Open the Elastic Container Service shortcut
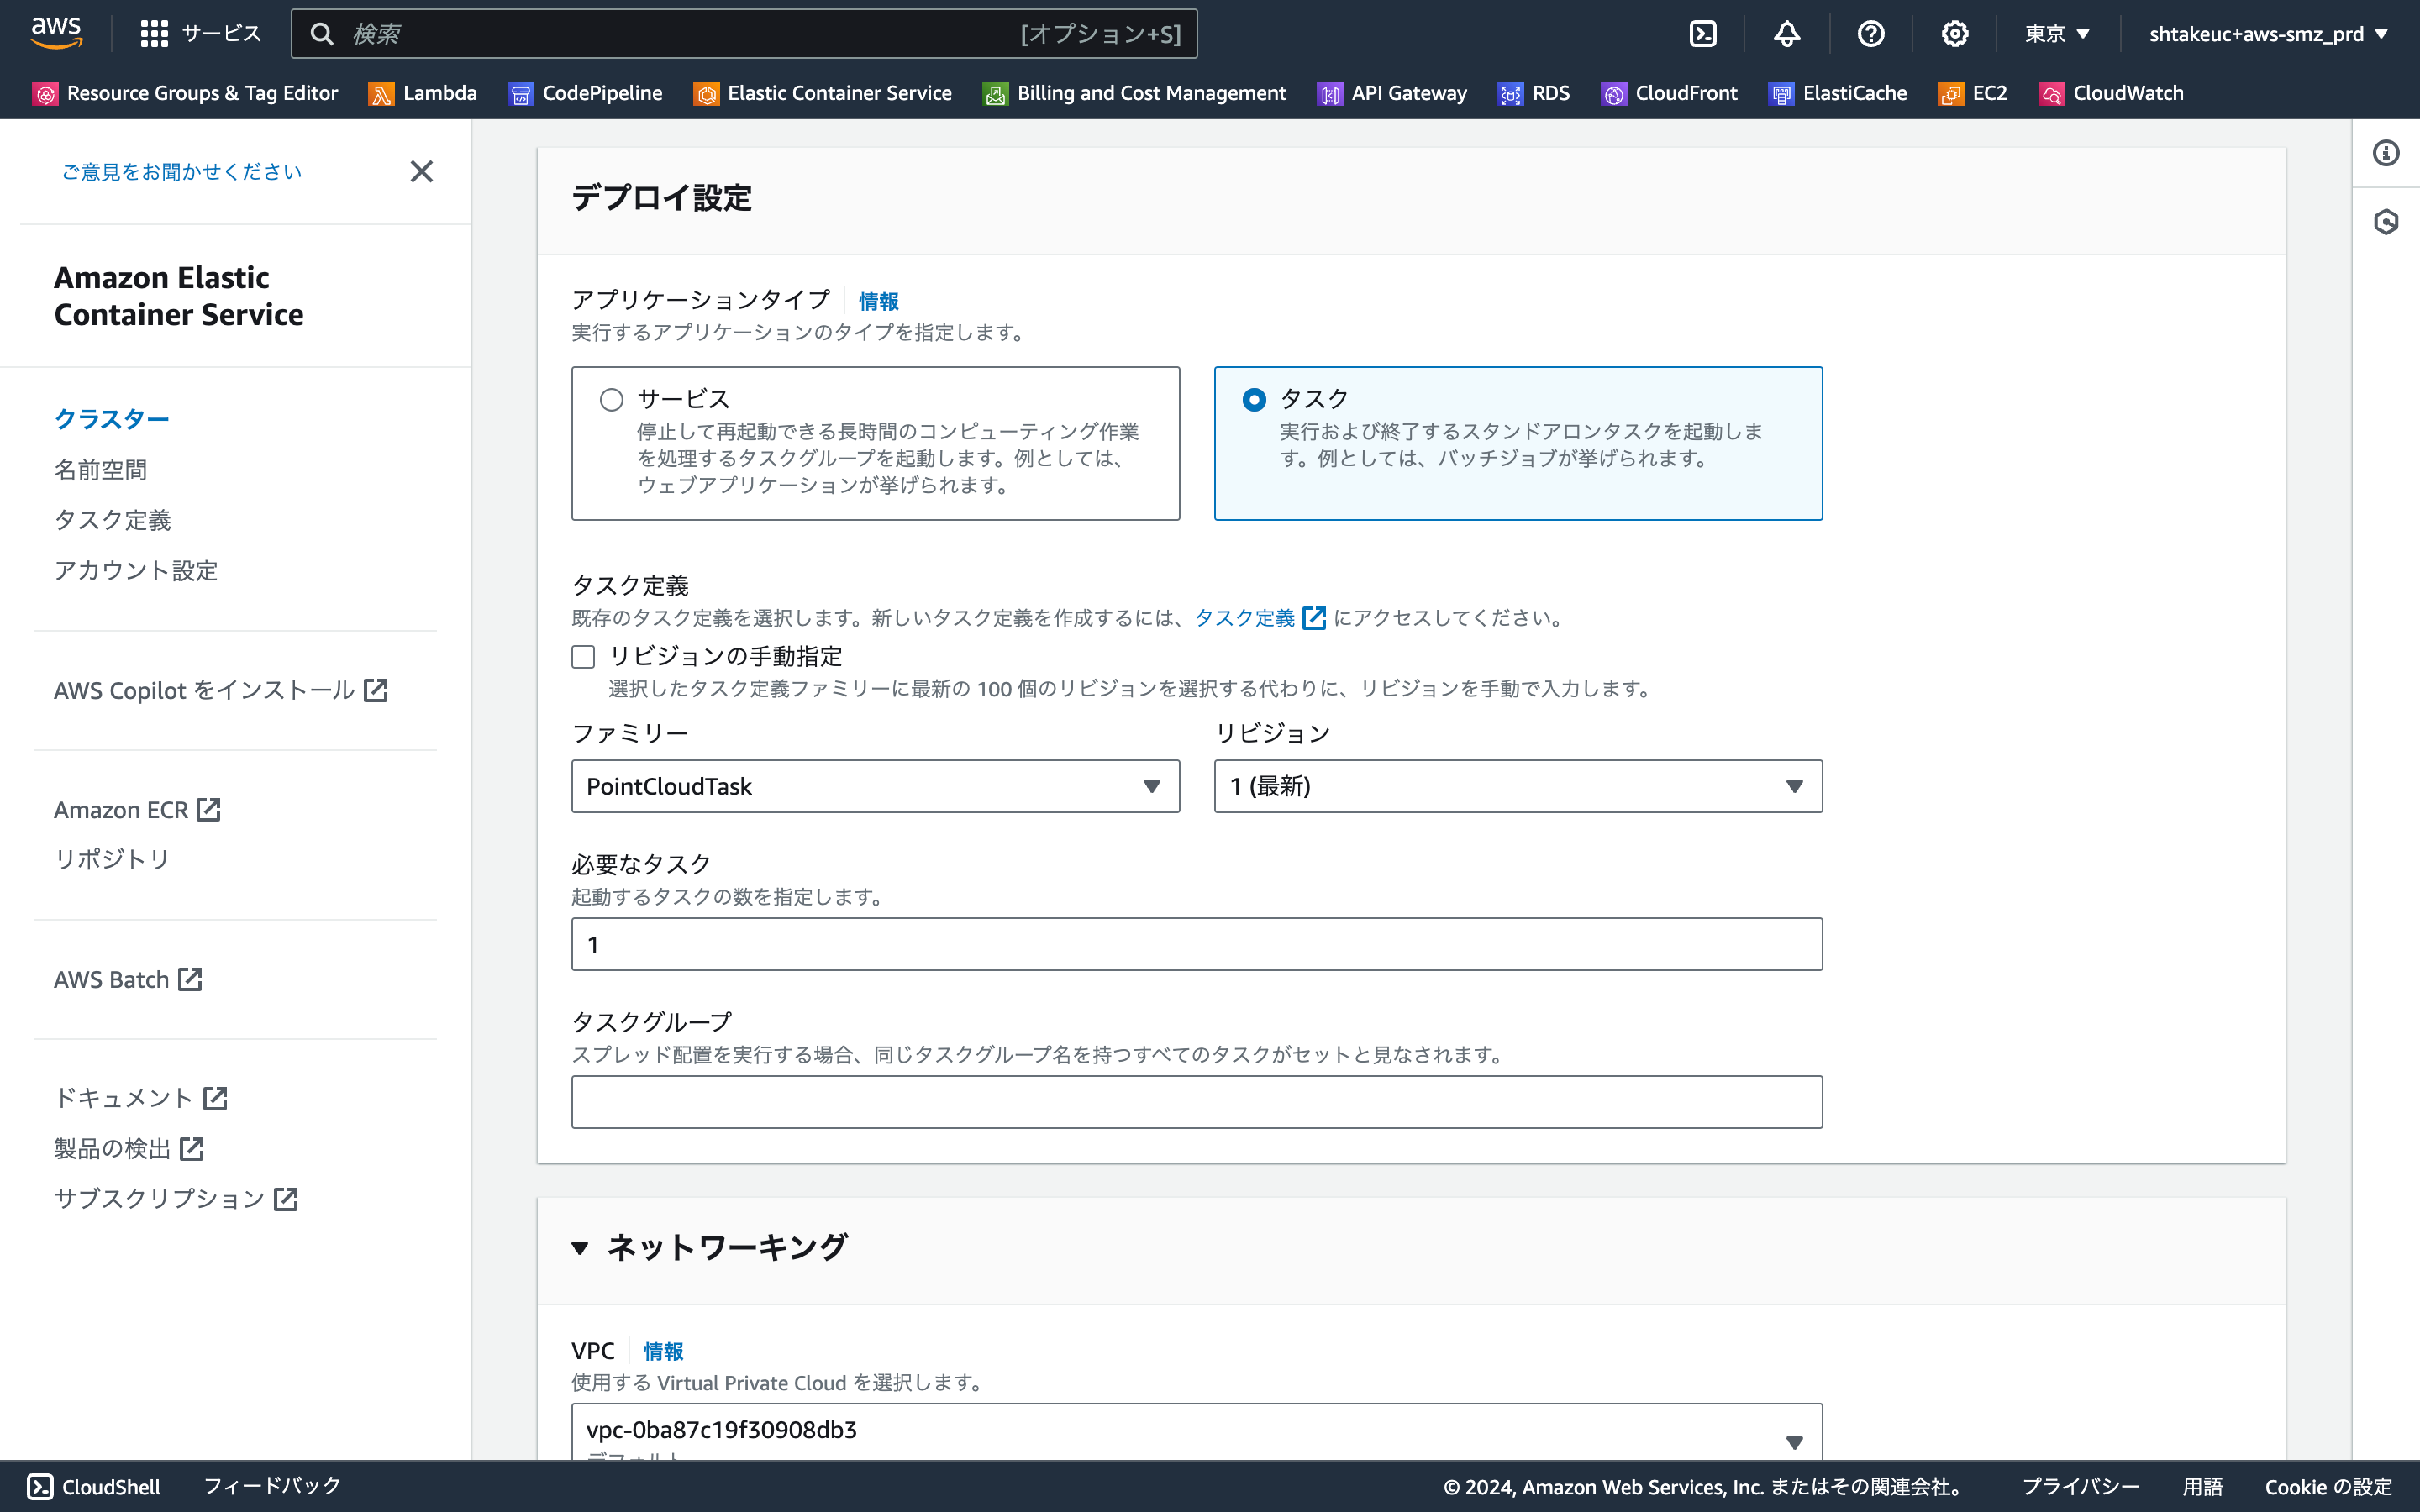The height and width of the screenshot is (1512, 2420). pos(823,93)
